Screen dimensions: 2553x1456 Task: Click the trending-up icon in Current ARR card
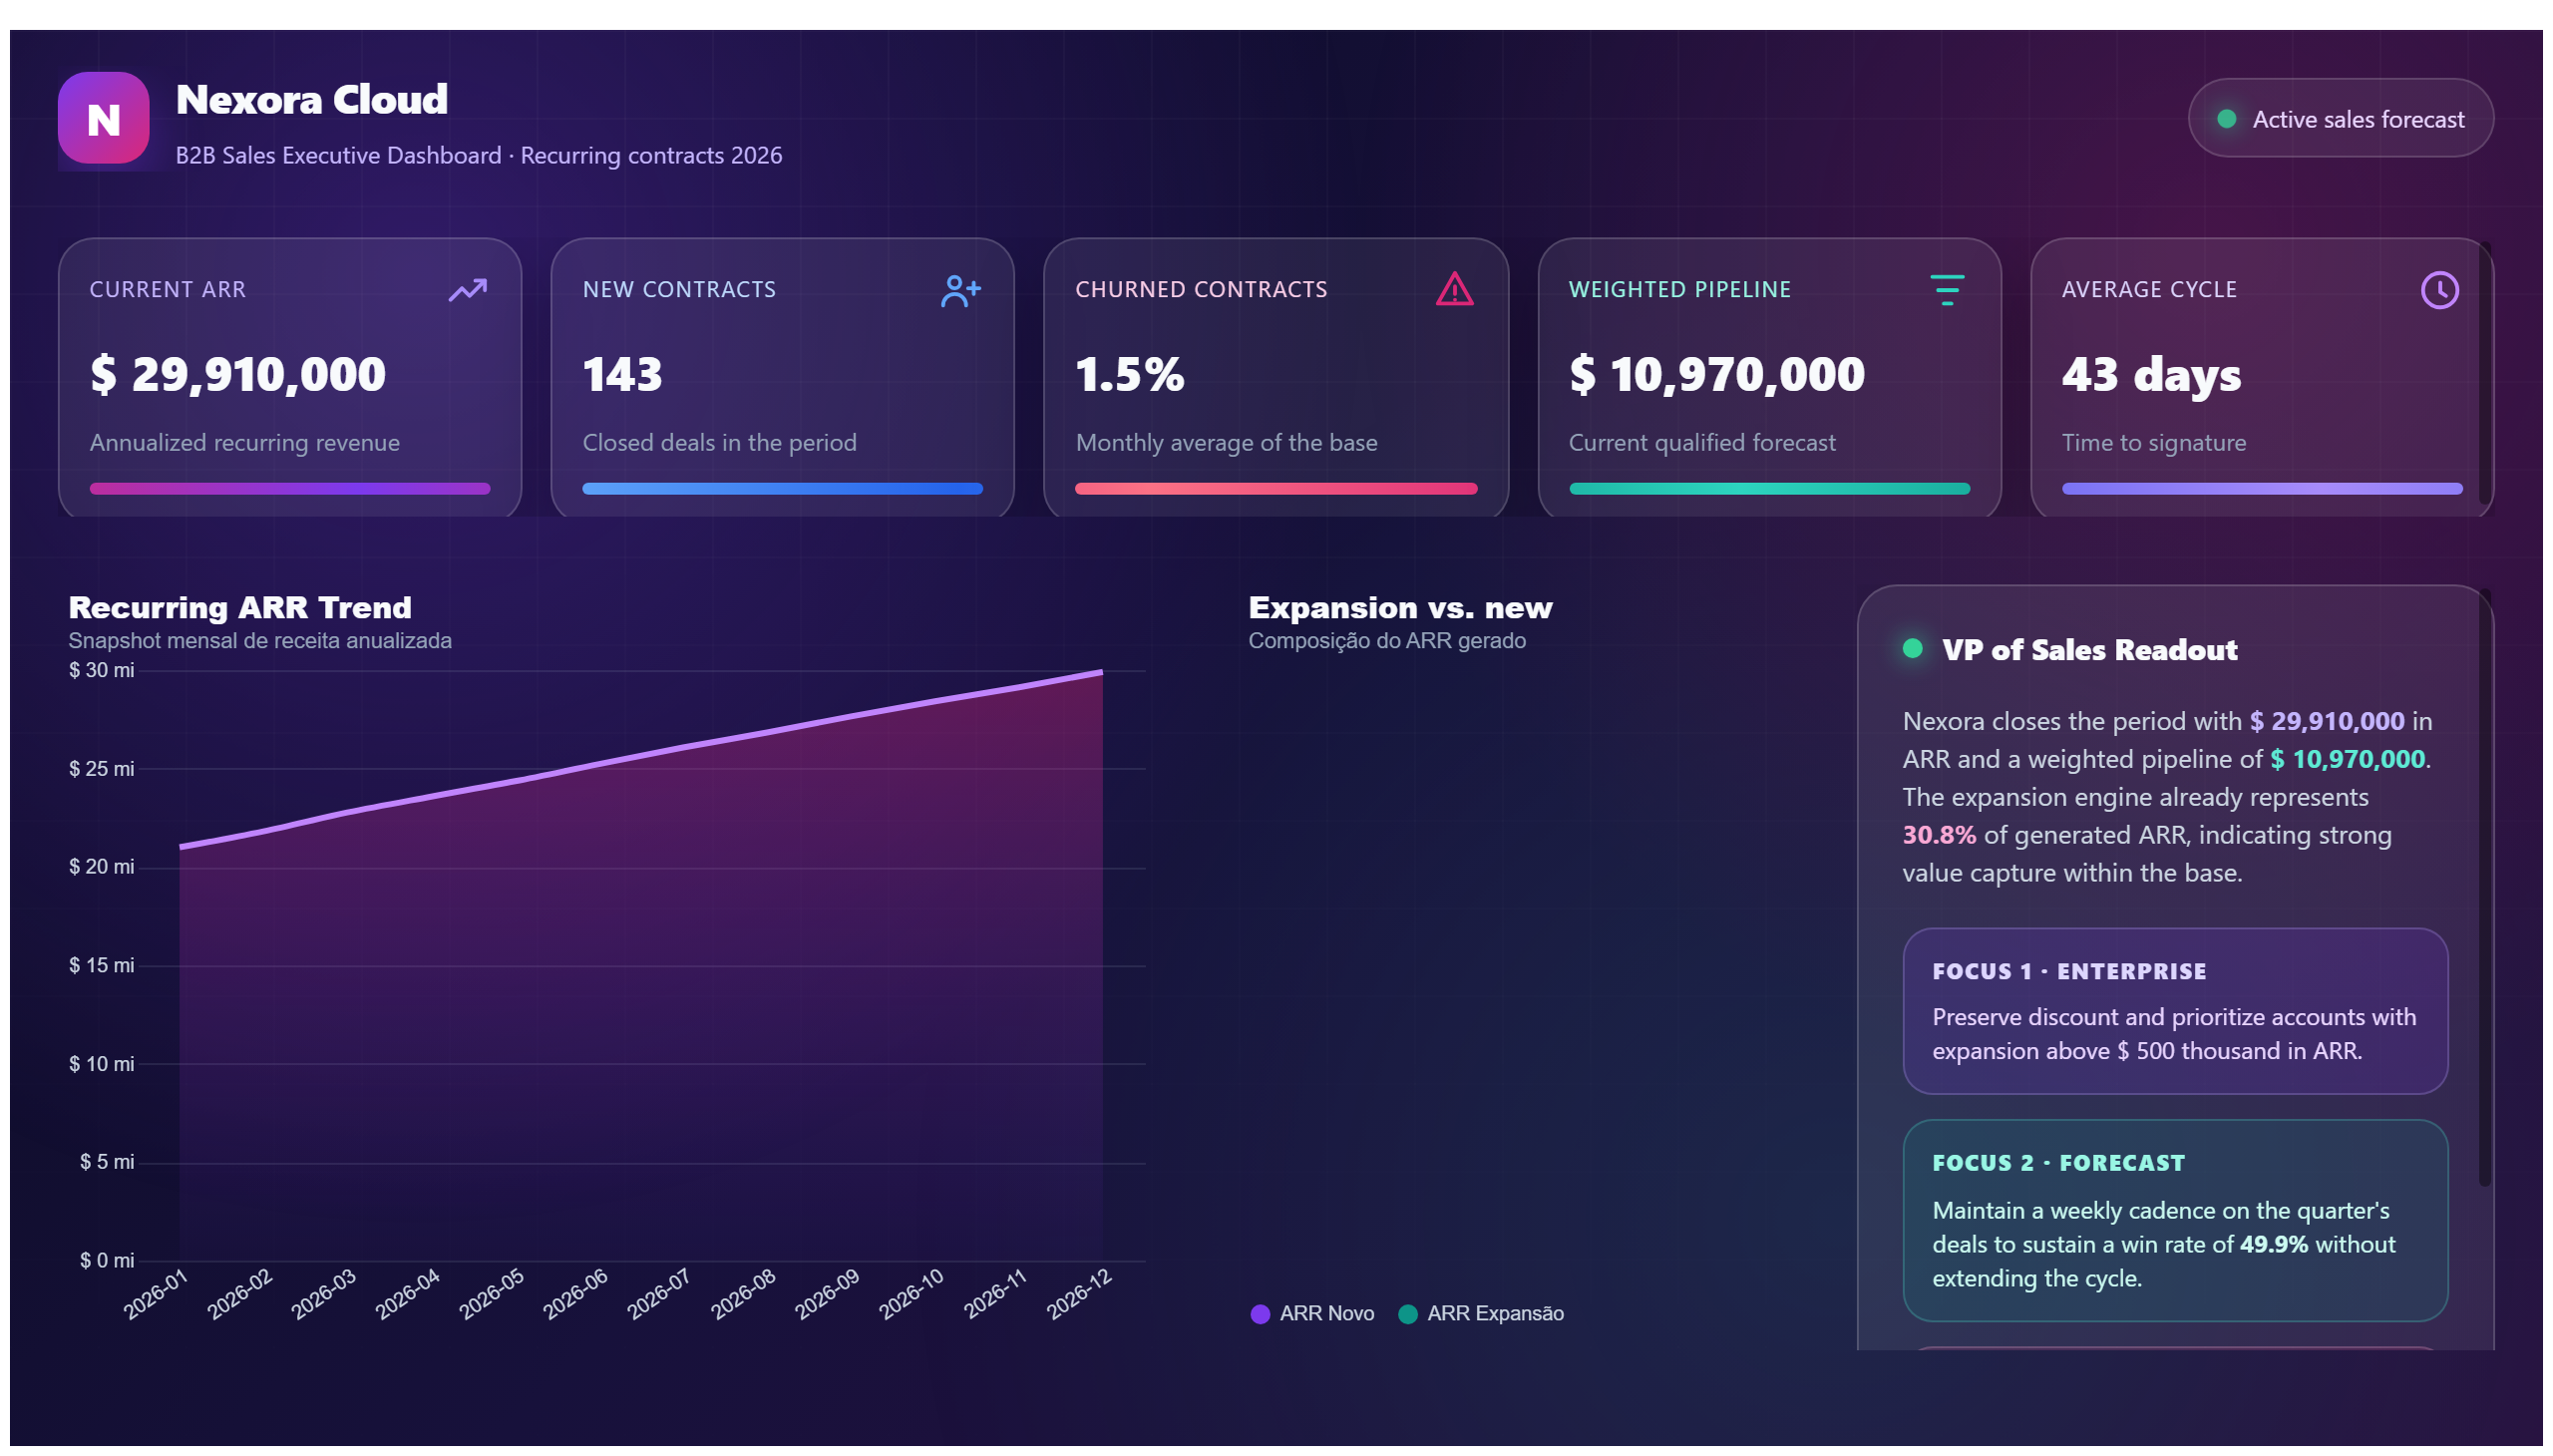[467, 290]
